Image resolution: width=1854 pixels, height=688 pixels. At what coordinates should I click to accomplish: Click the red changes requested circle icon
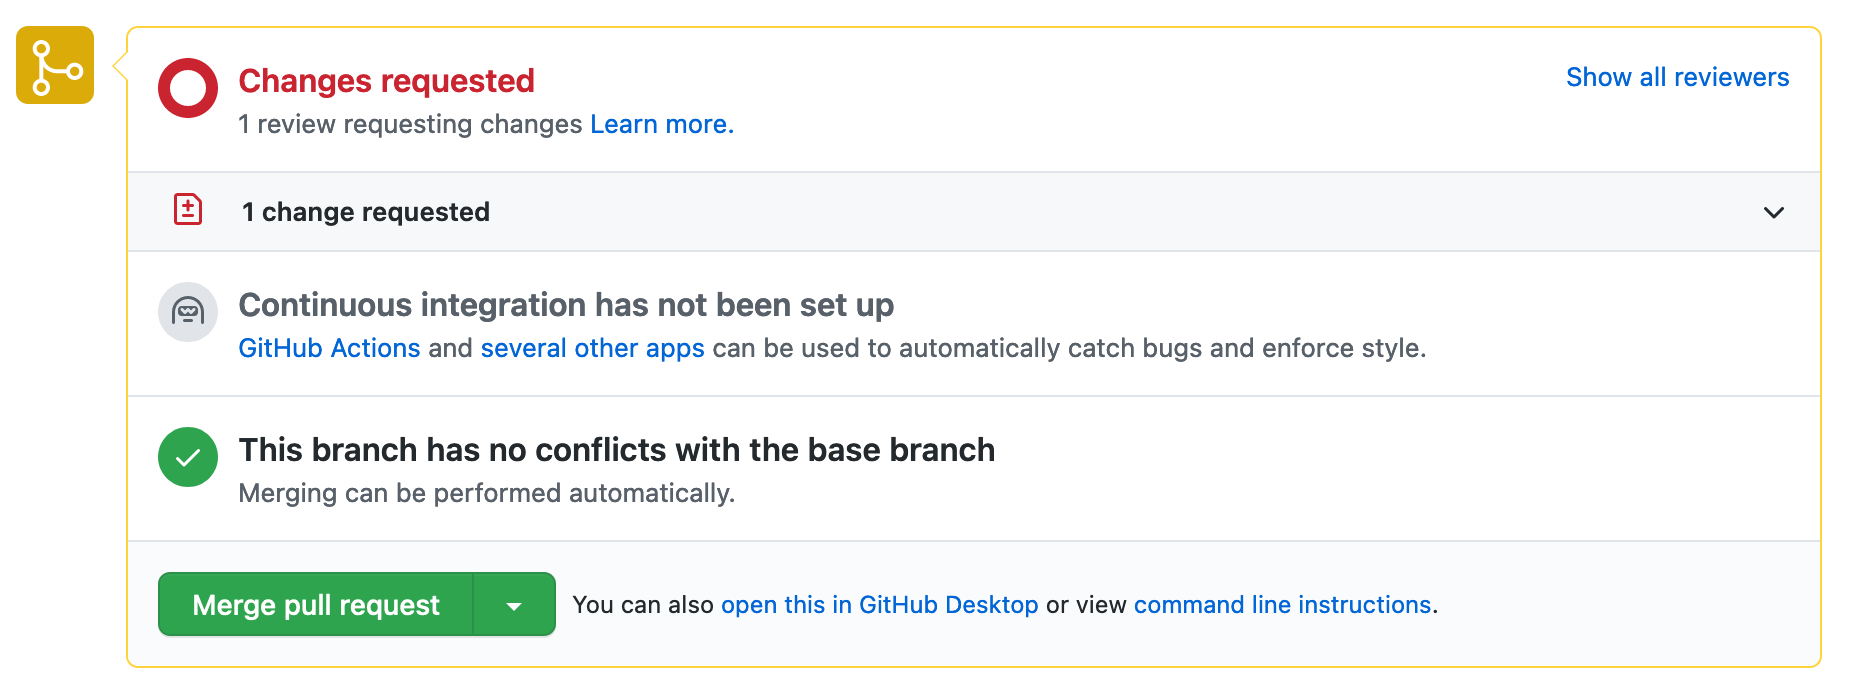[188, 88]
